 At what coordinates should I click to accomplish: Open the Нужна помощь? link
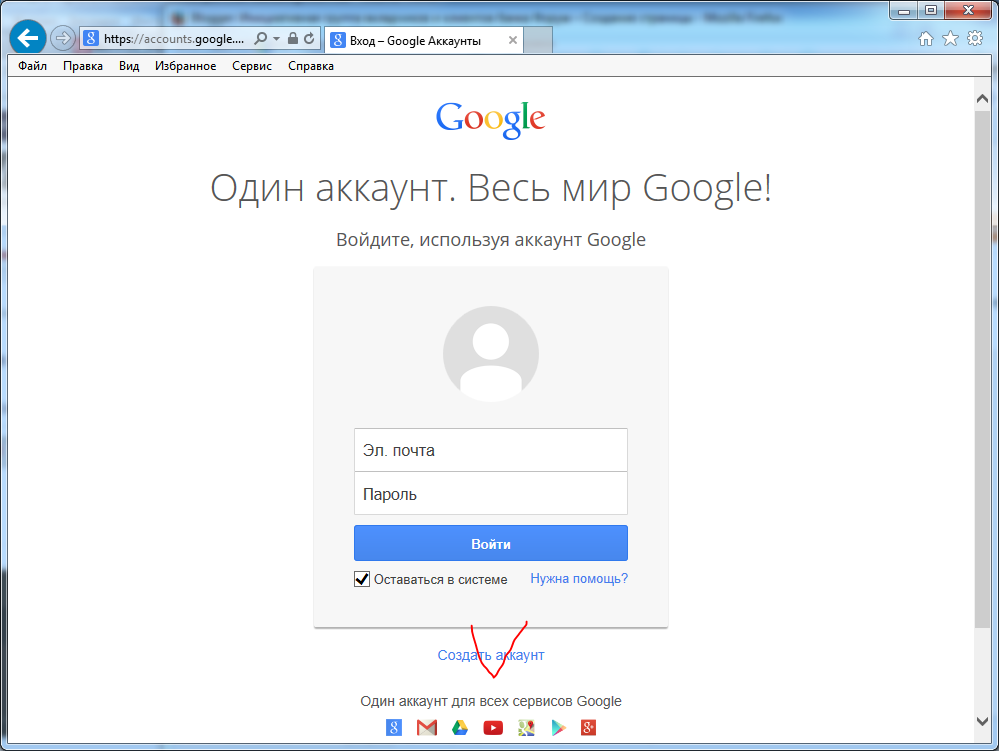click(577, 578)
